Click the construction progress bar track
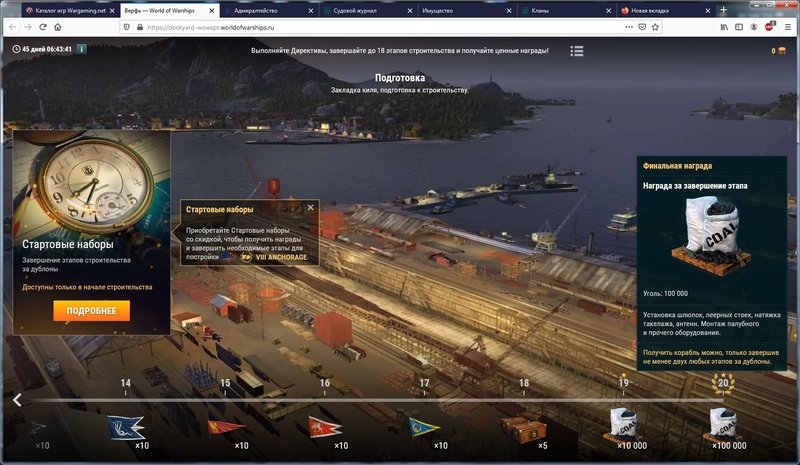This screenshot has width=800, height=465. tap(375, 400)
